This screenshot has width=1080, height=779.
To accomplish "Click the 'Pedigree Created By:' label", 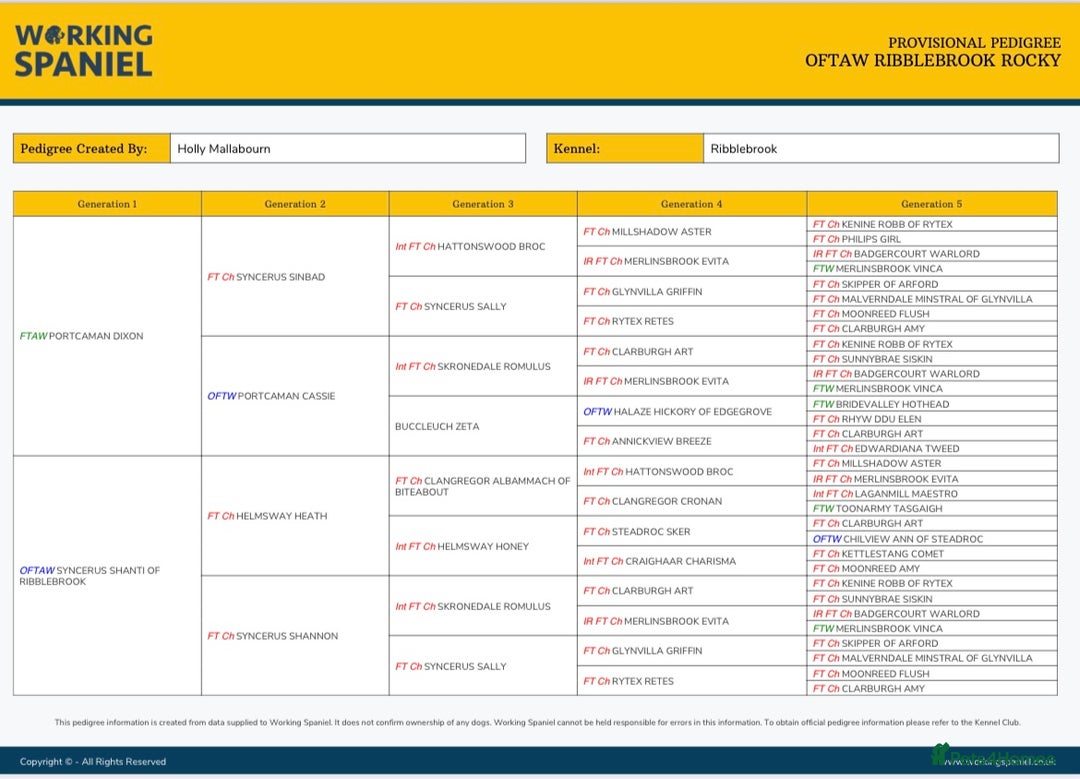I will (x=92, y=148).
